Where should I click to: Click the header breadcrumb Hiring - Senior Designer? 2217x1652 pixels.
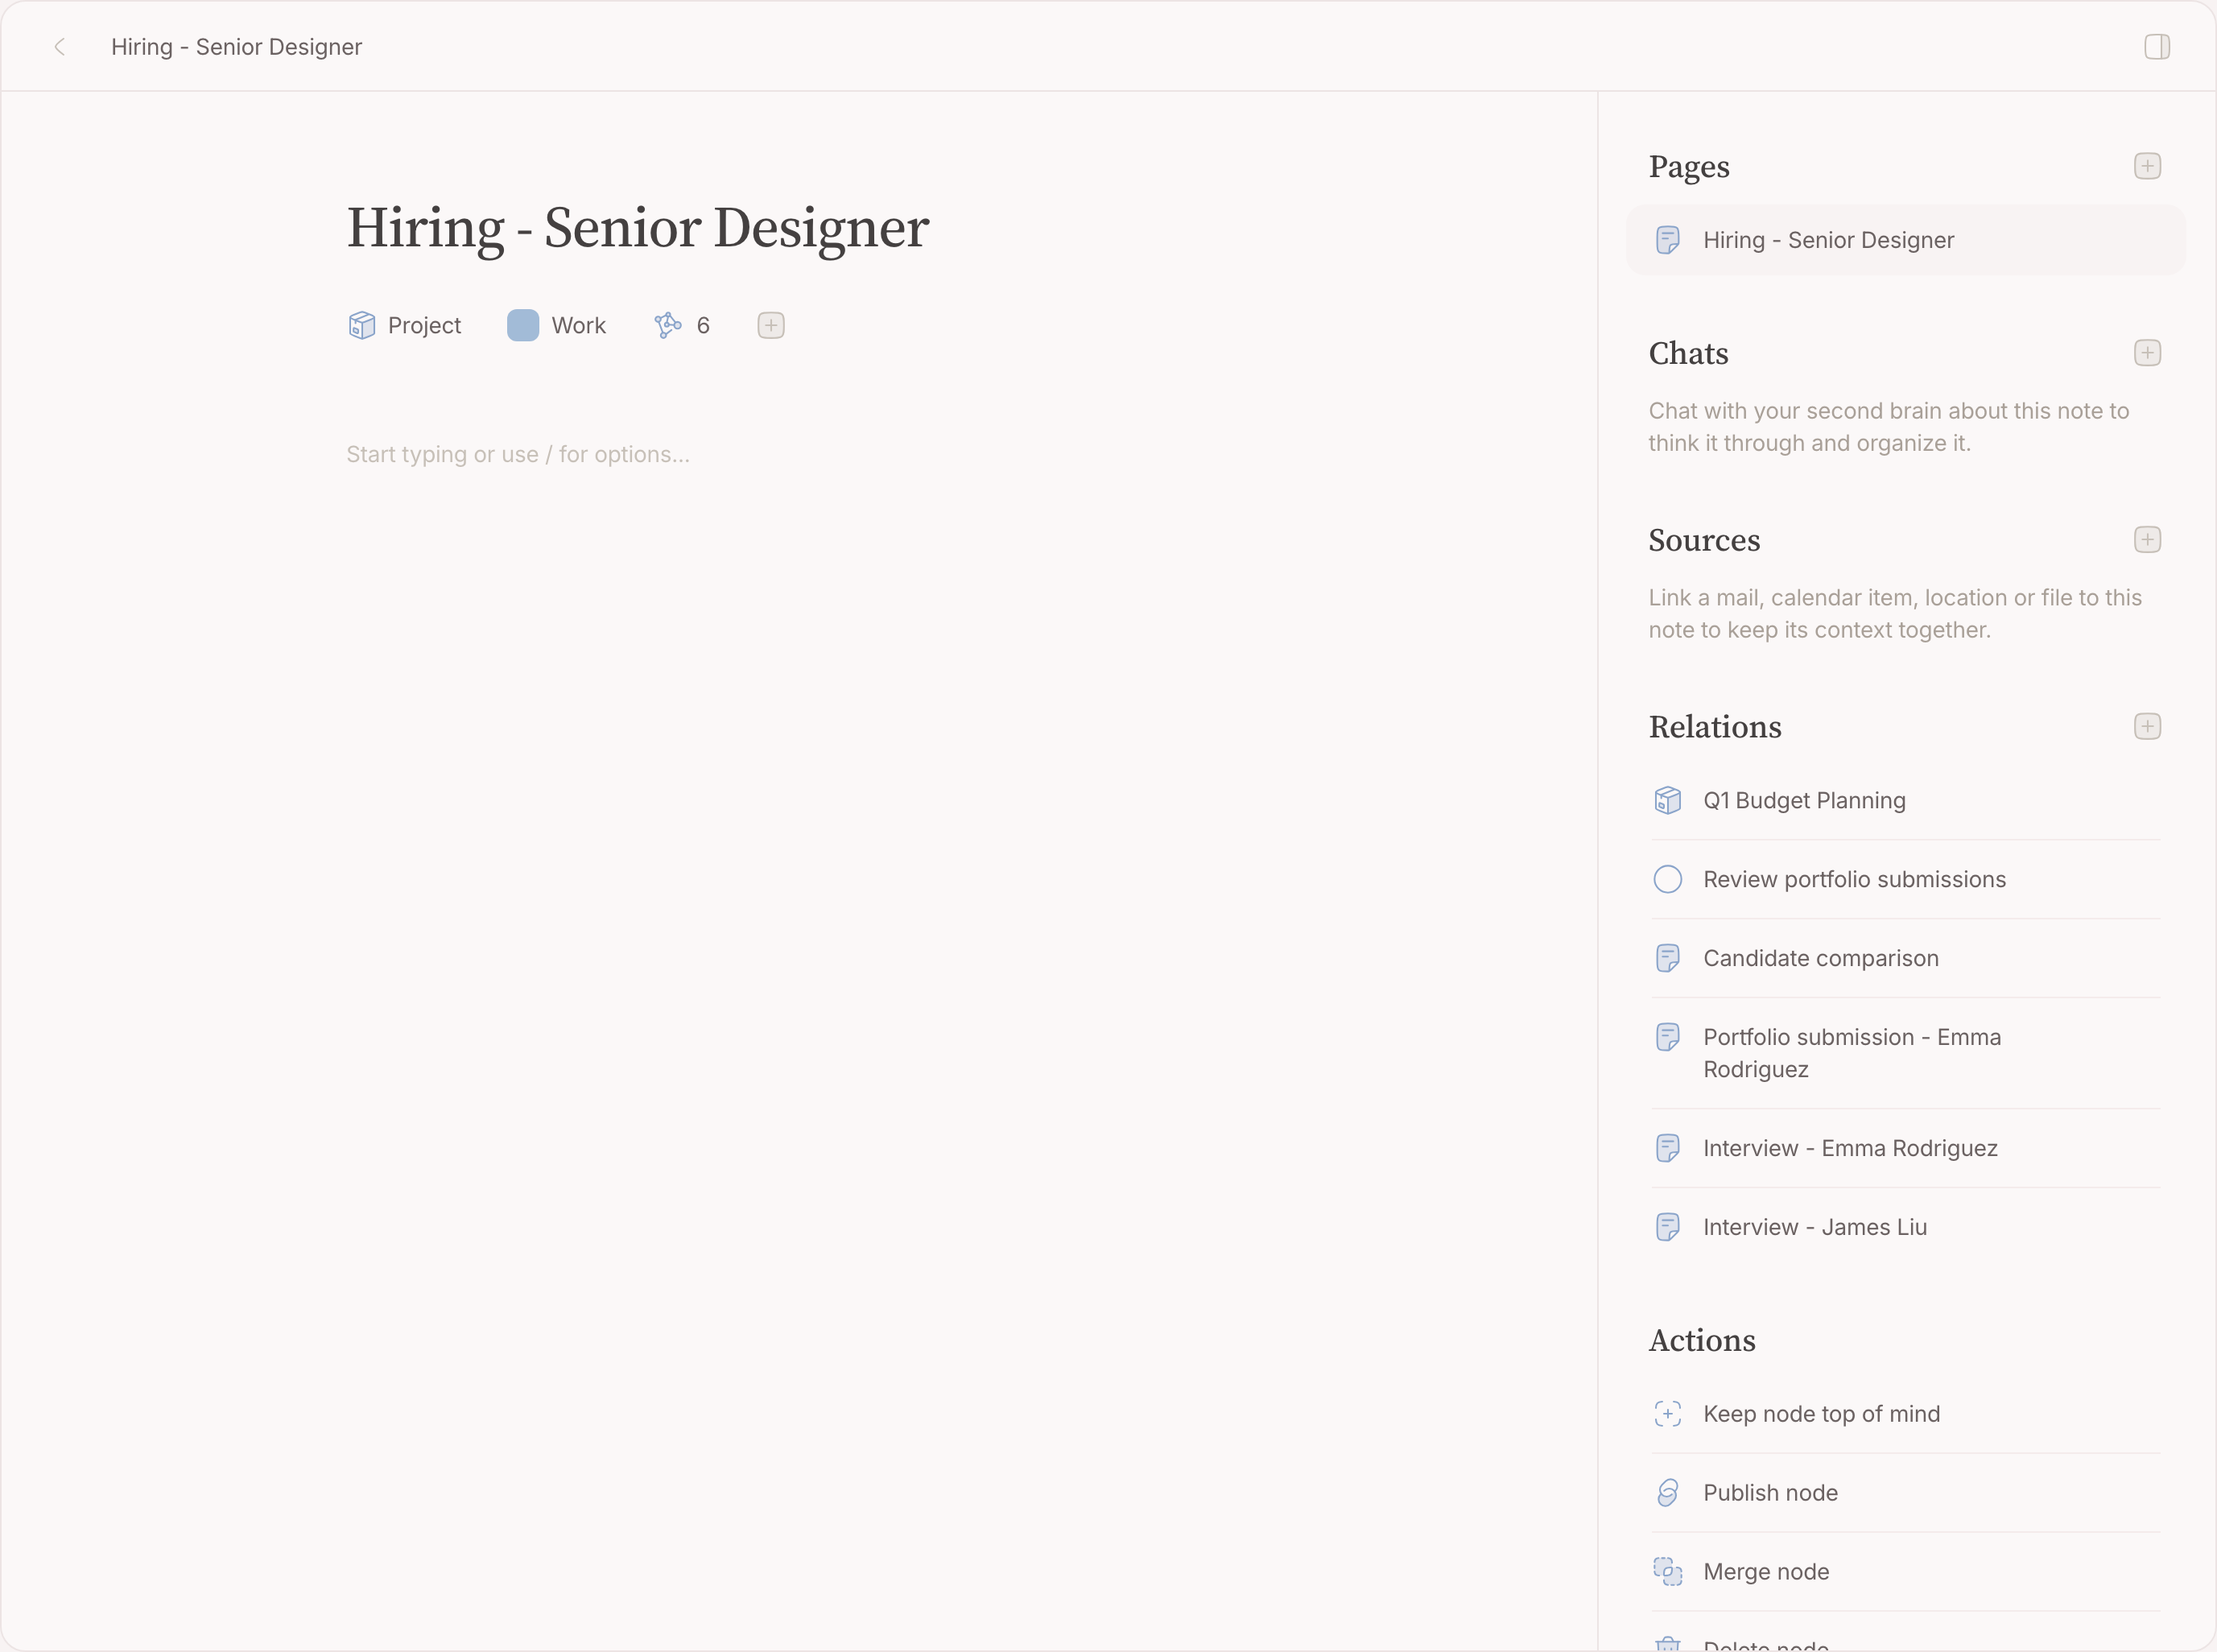click(236, 47)
